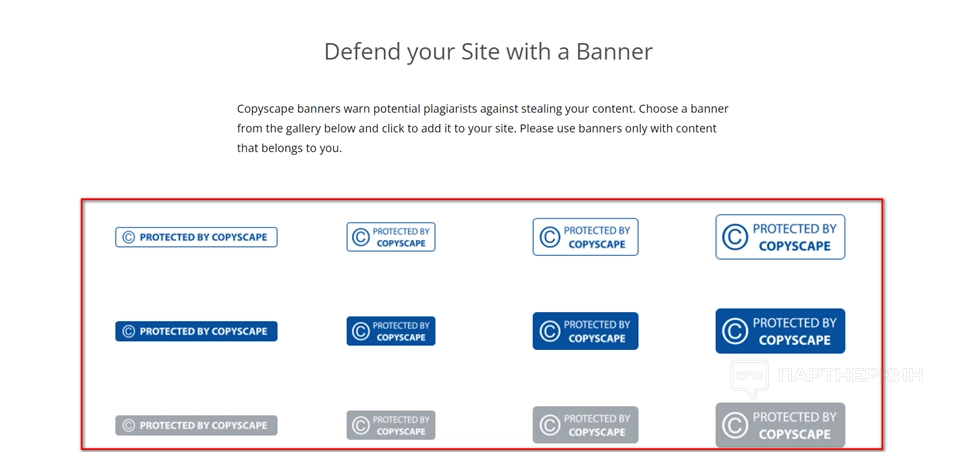Select the gray wide single-line Copyscape banner

point(196,425)
